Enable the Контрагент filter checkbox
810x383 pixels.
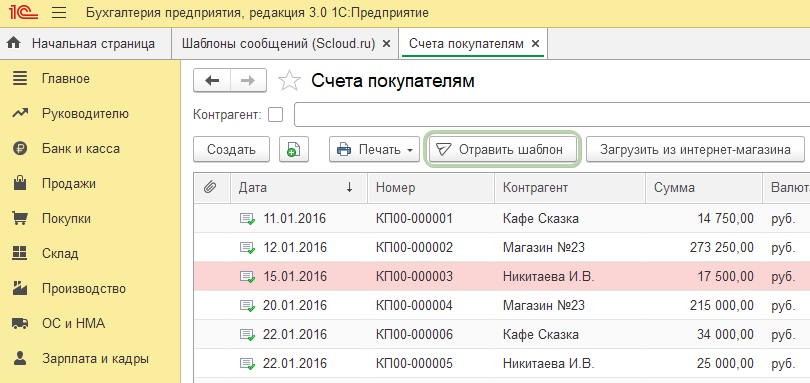pyautogui.click(x=276, y=114)
